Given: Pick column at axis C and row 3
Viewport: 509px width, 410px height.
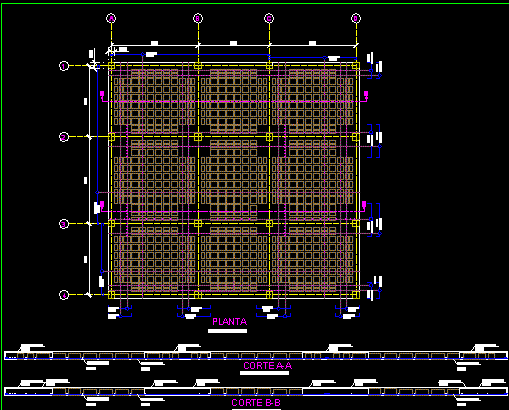Looking at the screenshot, I should [269, 223].
